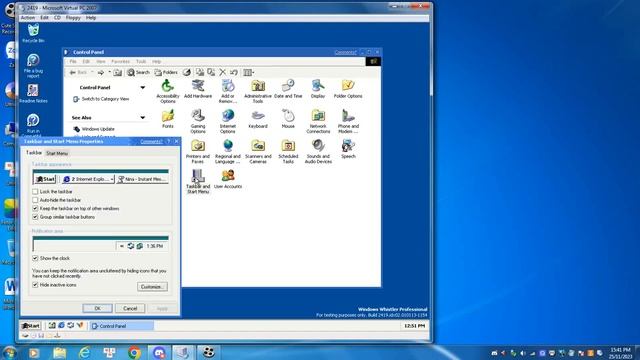Open File menu in Control Panel
The width and height of the screenshot is (640, 360).
[x=73, y=62]
